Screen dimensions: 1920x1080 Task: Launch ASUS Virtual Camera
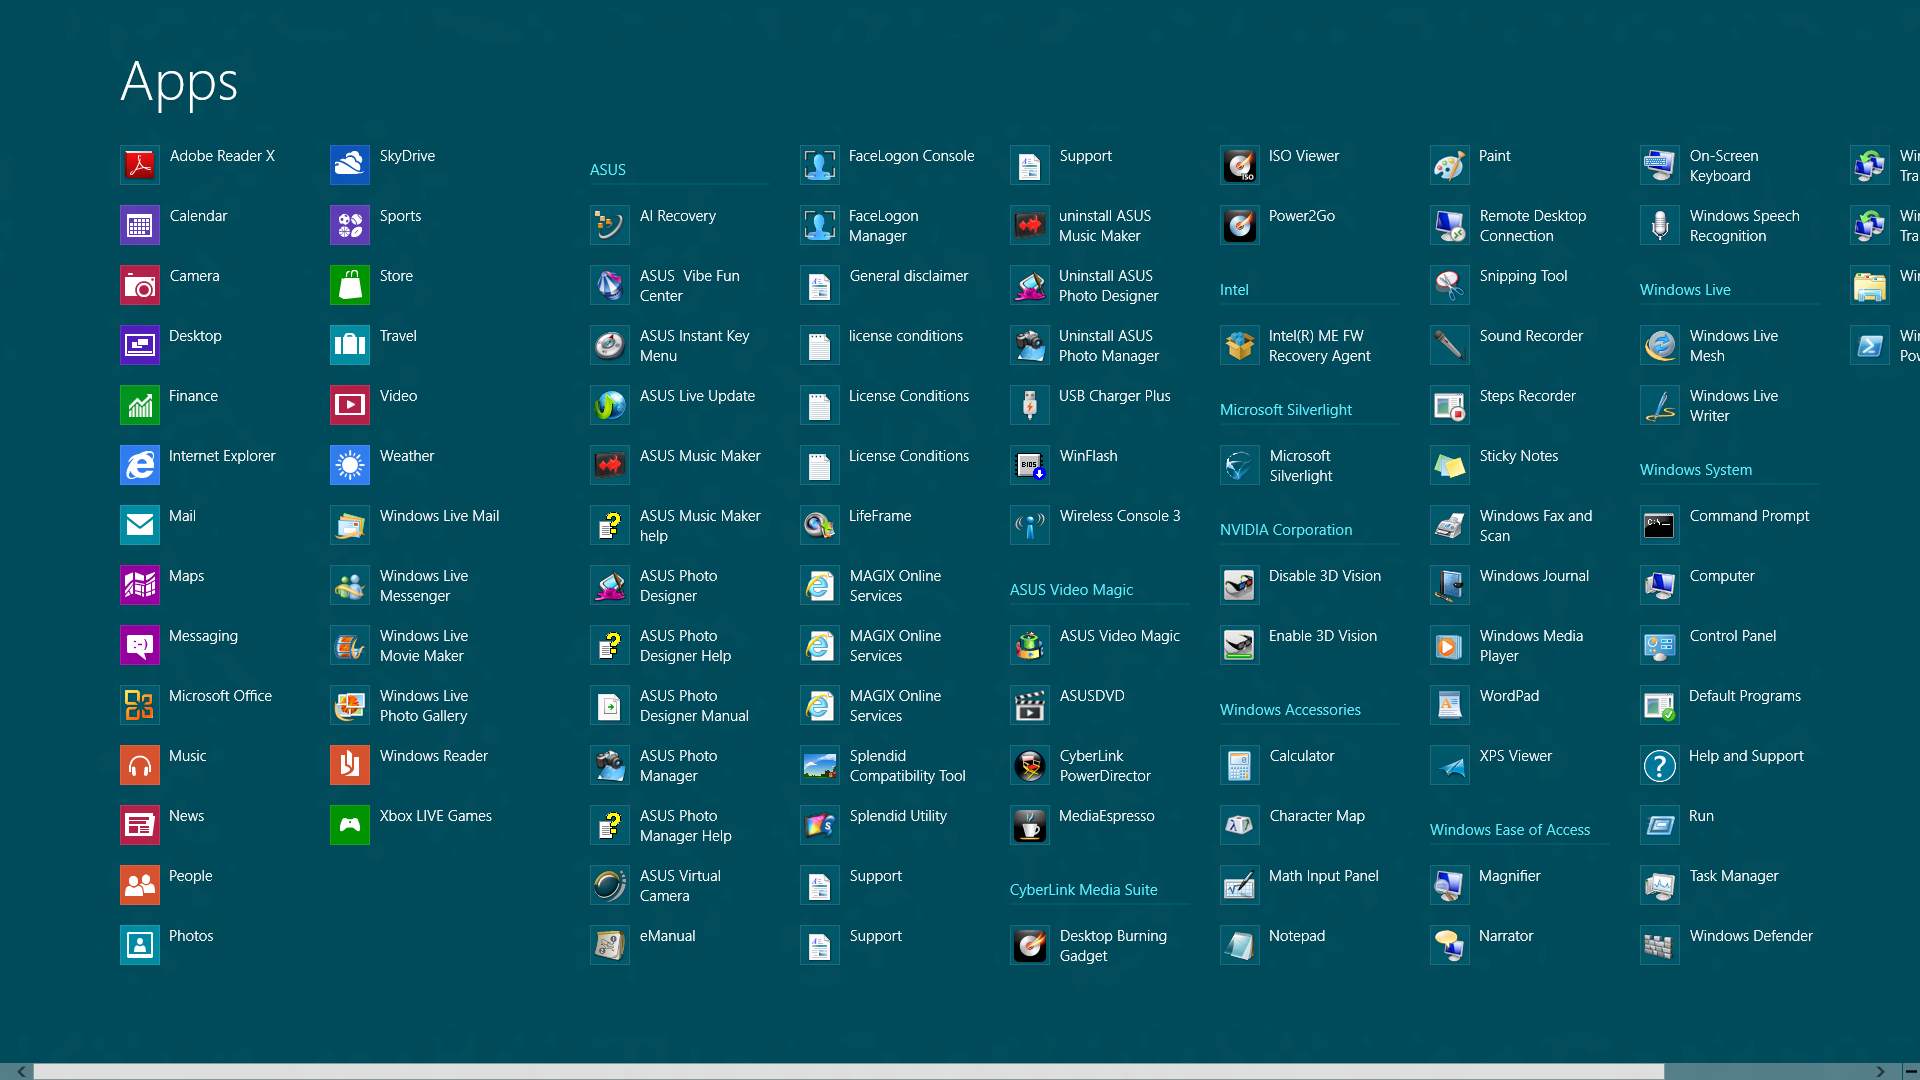(609, 885)
